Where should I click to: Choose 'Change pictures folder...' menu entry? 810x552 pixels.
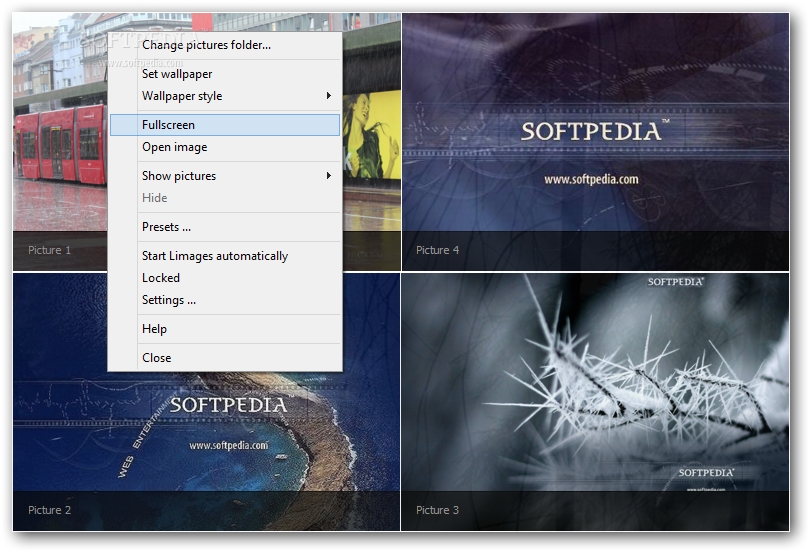click(x=225, y=45)
